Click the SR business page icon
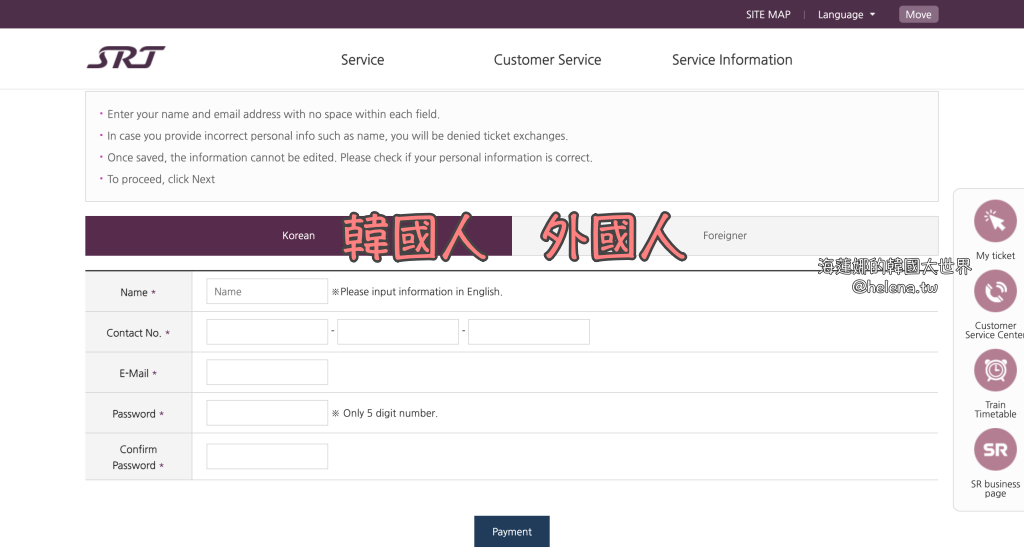Viewport: 1024px width, 552px height. (x=995, y=450)
